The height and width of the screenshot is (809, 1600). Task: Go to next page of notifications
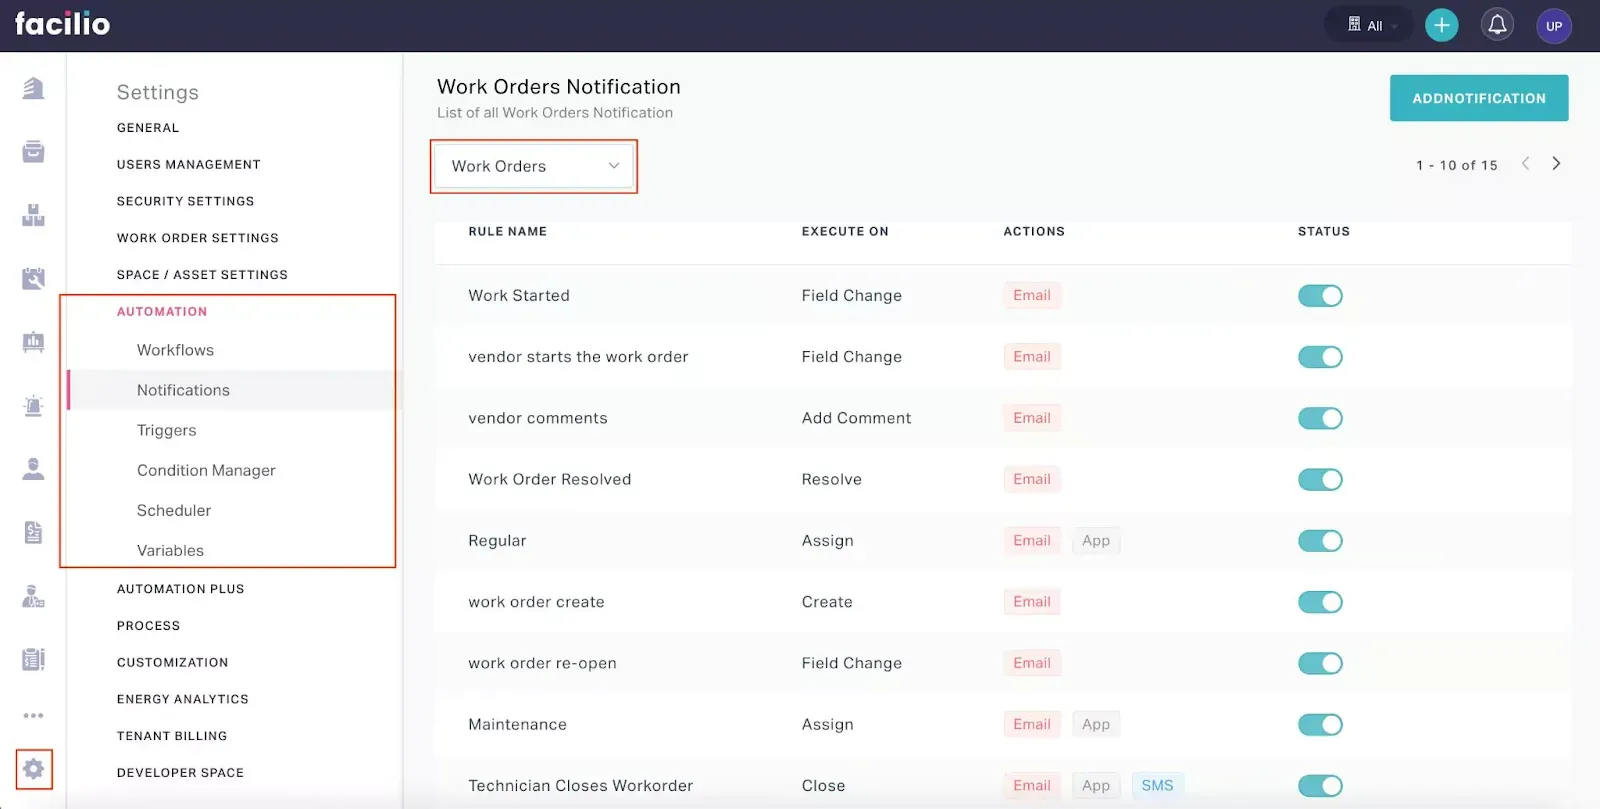pyautogui.click(x=1556, y=164)
